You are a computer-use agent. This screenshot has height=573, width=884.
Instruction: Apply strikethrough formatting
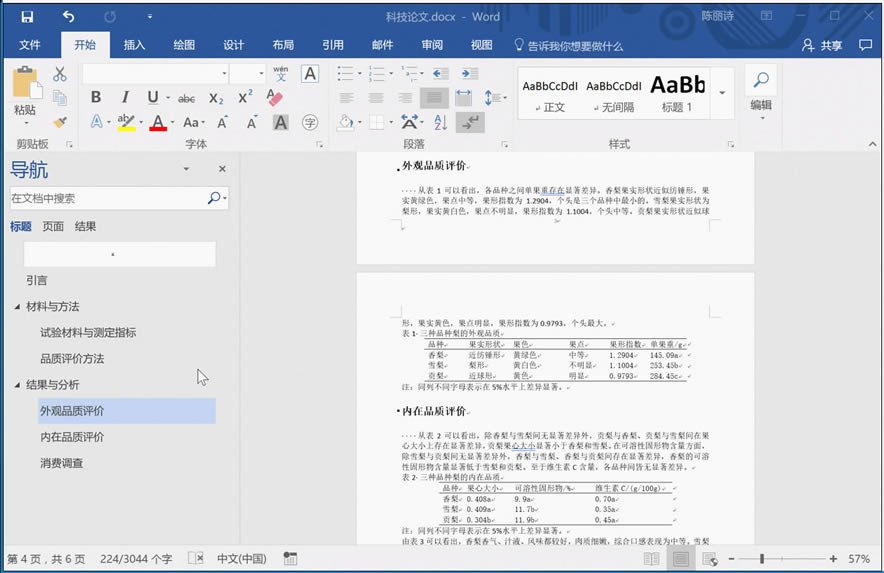pyautogui.click(x=187, y=99)
